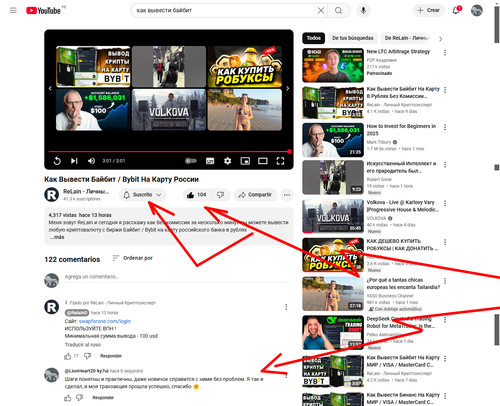Image resolution: width=500 pixels, height=406 pixels.
Task: Mute the player volume
Action: 91,161
